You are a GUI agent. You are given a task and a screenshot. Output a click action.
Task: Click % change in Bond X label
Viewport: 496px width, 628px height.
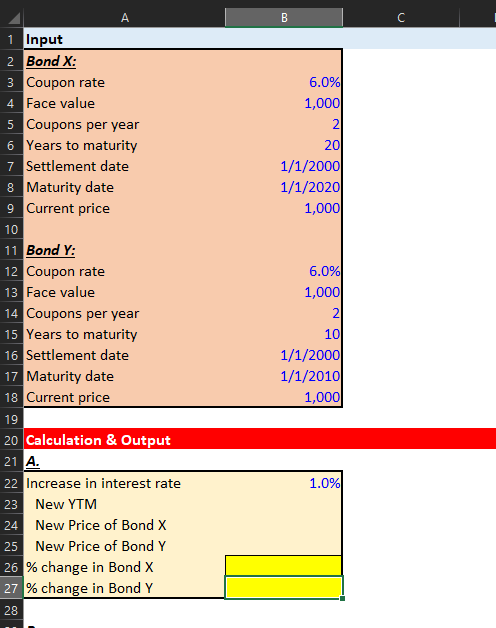click(89, 567)
